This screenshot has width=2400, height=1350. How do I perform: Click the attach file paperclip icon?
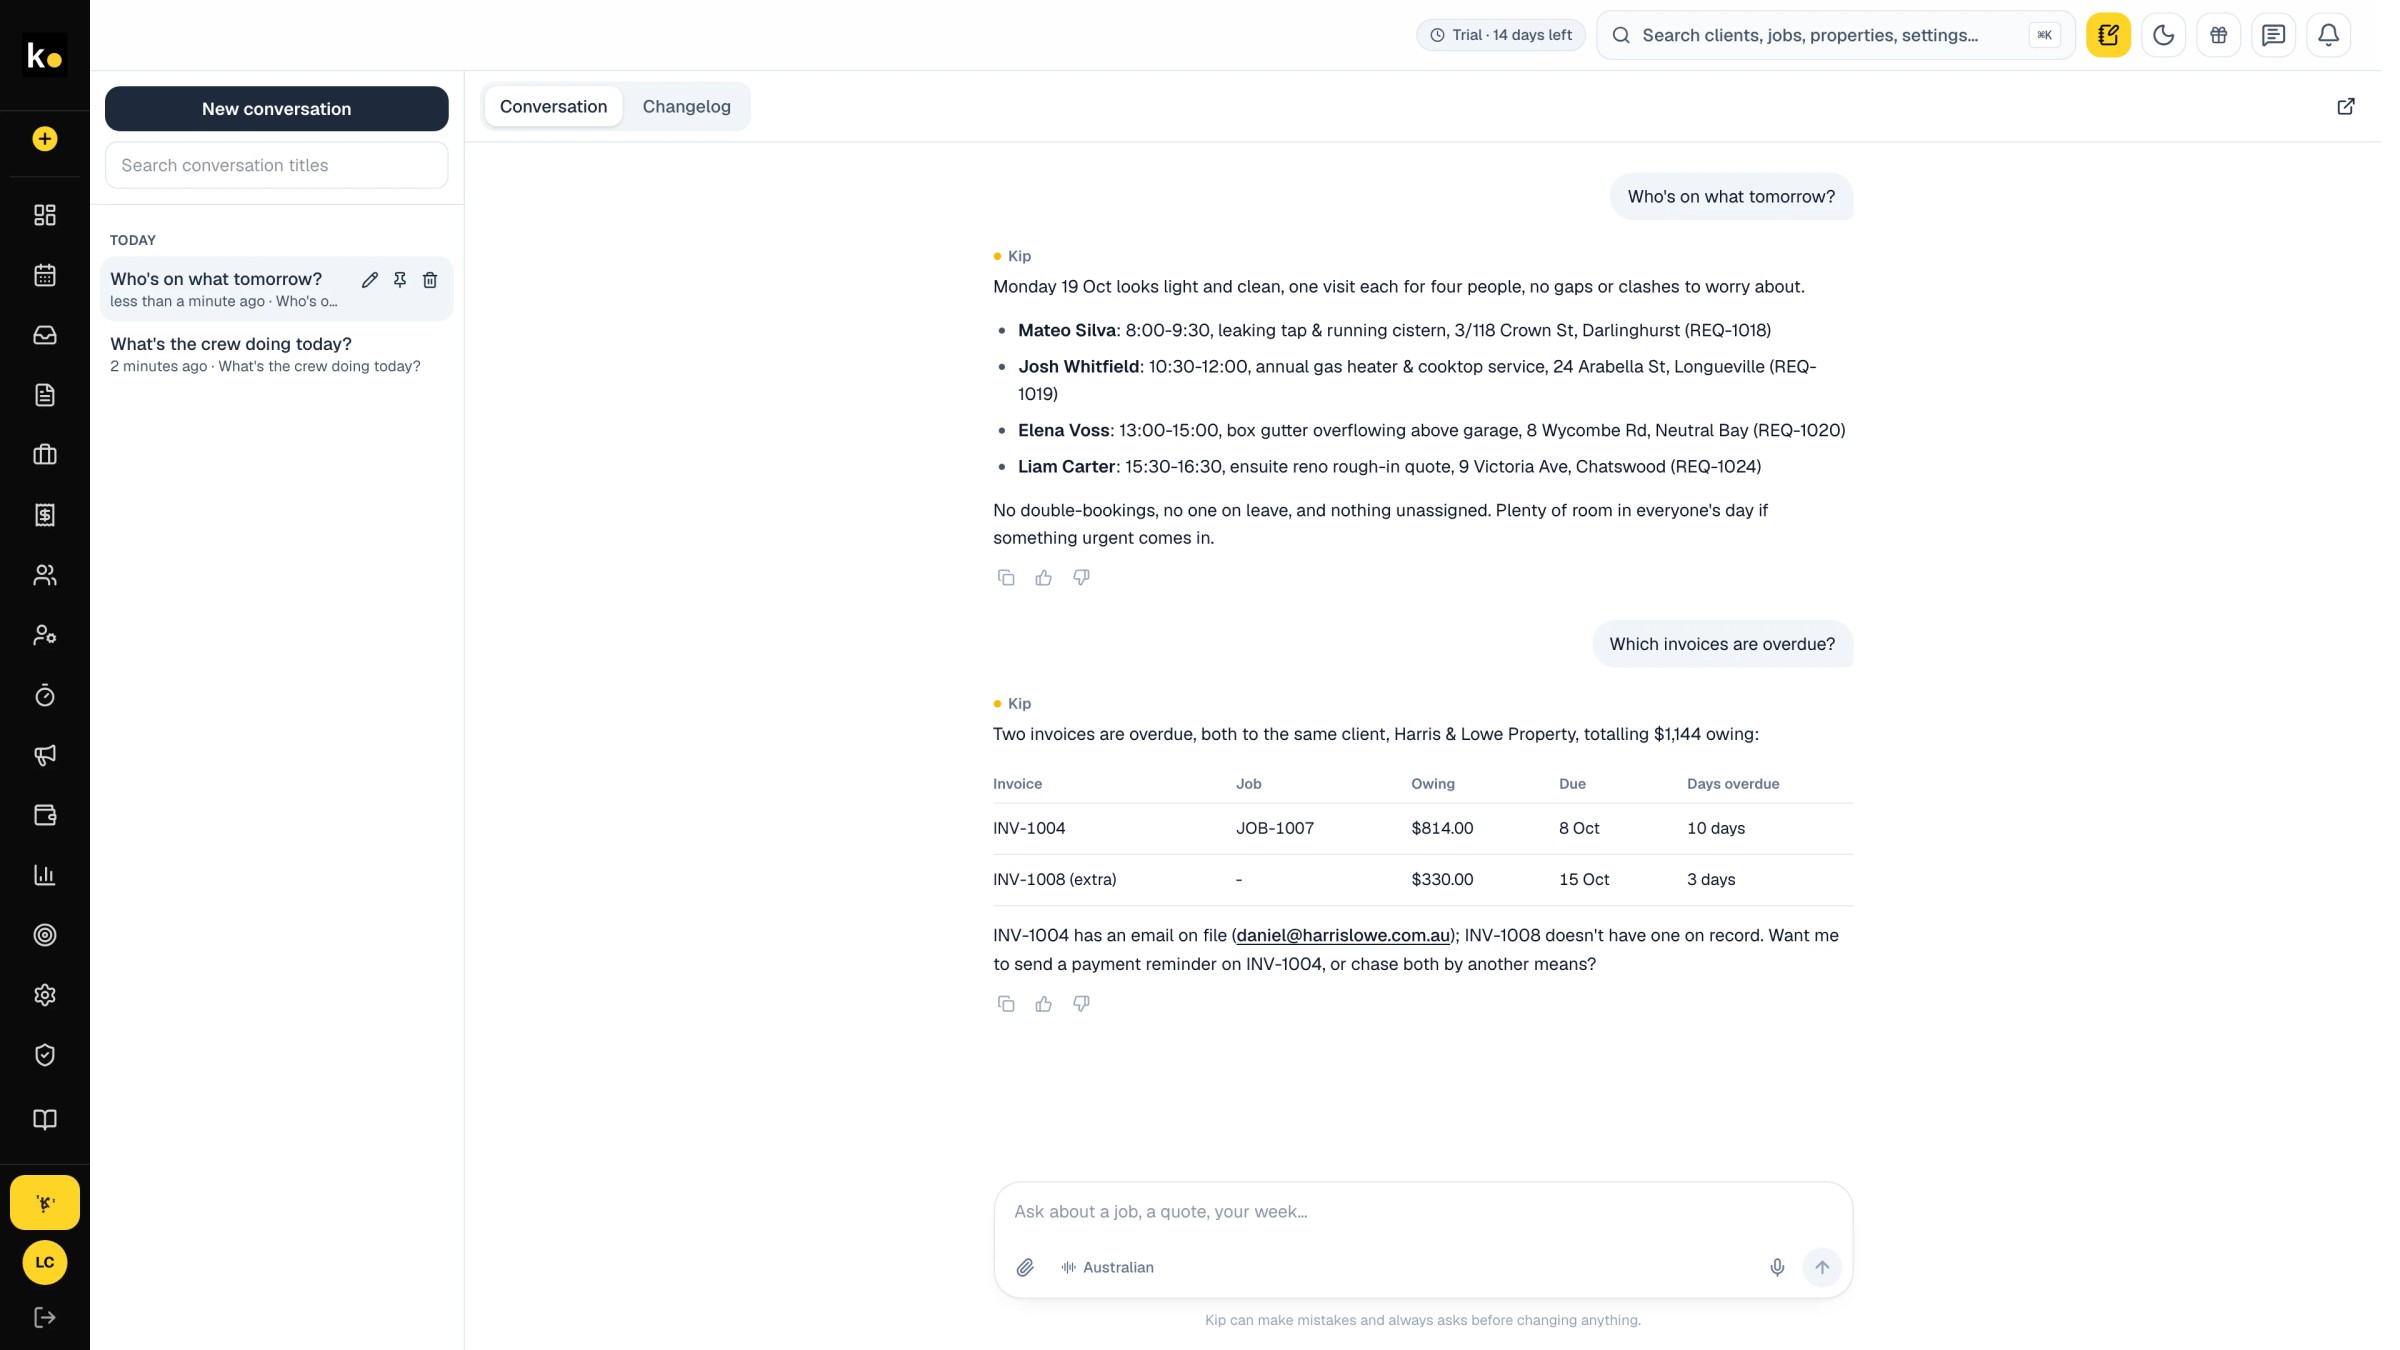[1025, 1267]
